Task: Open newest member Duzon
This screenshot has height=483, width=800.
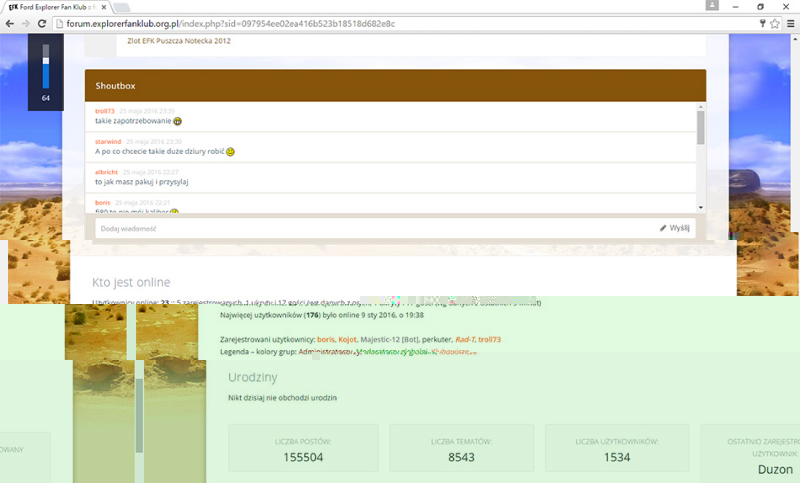Action: click(x=775, y=470)
